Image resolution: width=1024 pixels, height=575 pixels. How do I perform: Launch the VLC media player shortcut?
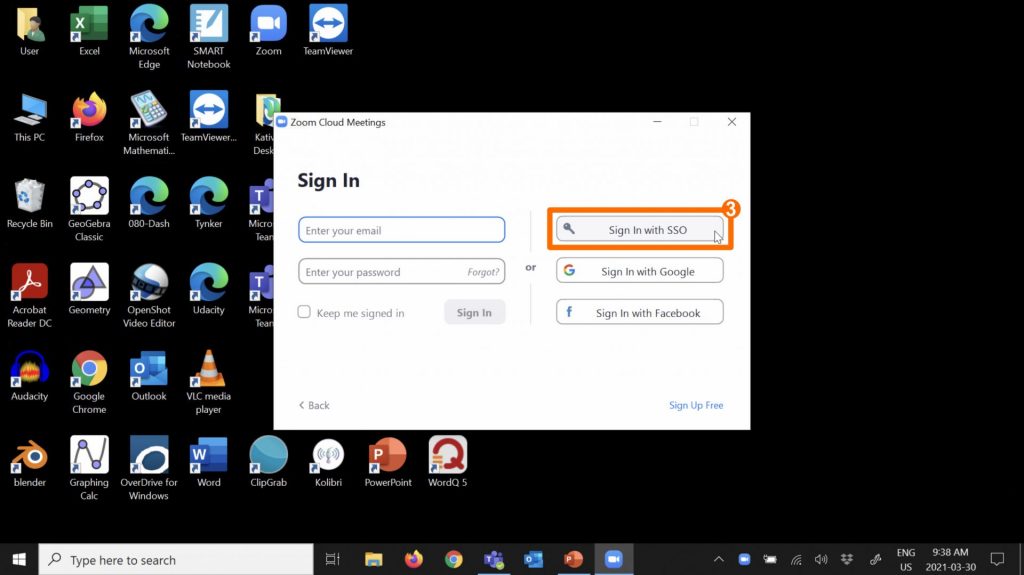(x=208, y=372)
